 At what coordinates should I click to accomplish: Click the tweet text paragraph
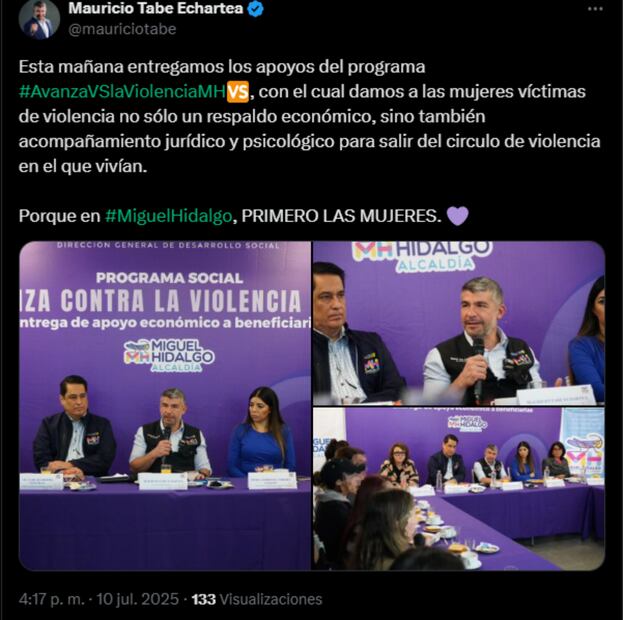[309, 117]
